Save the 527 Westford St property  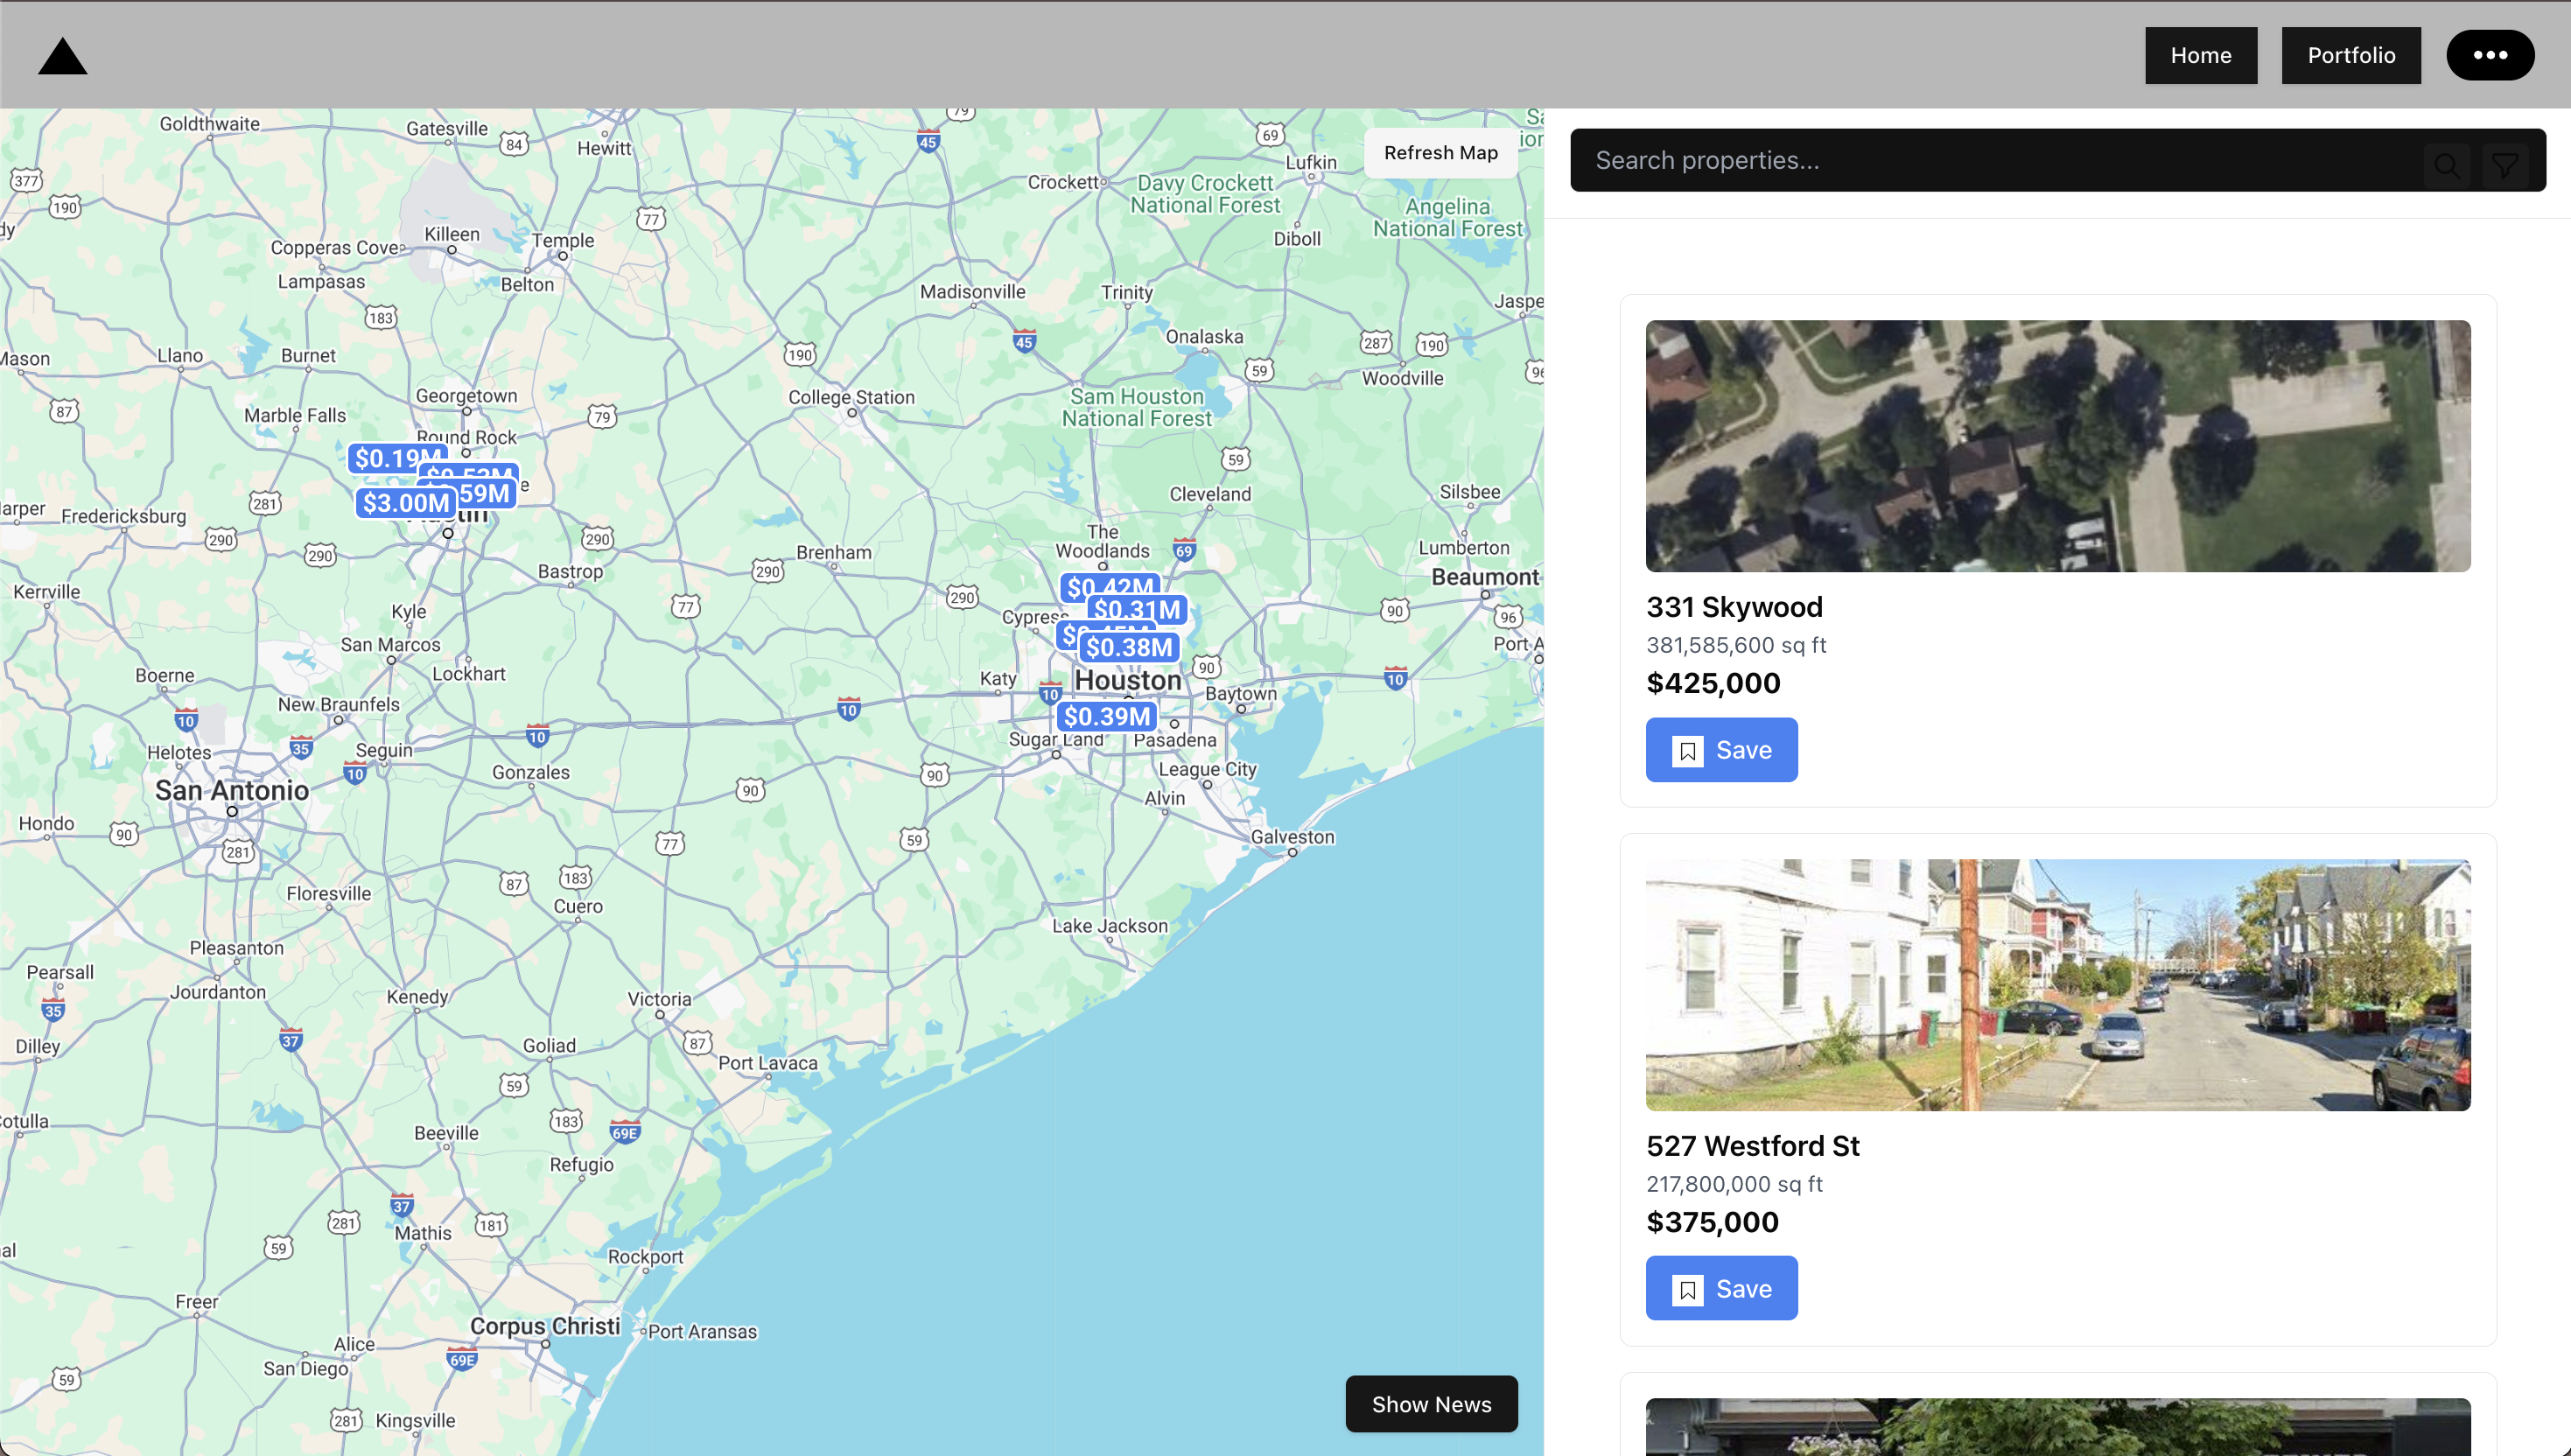[x=1721, y=1288]
